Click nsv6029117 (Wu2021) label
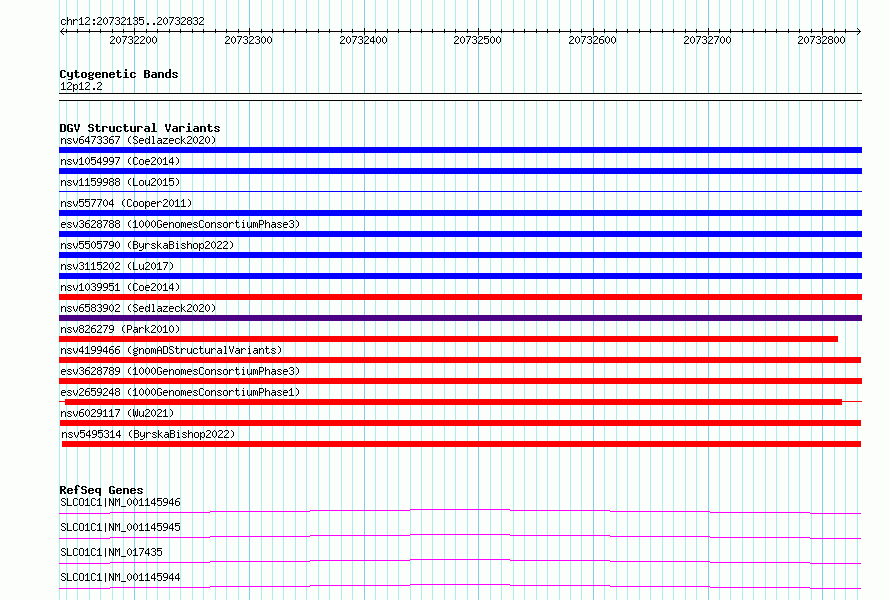 pos(117,413)
